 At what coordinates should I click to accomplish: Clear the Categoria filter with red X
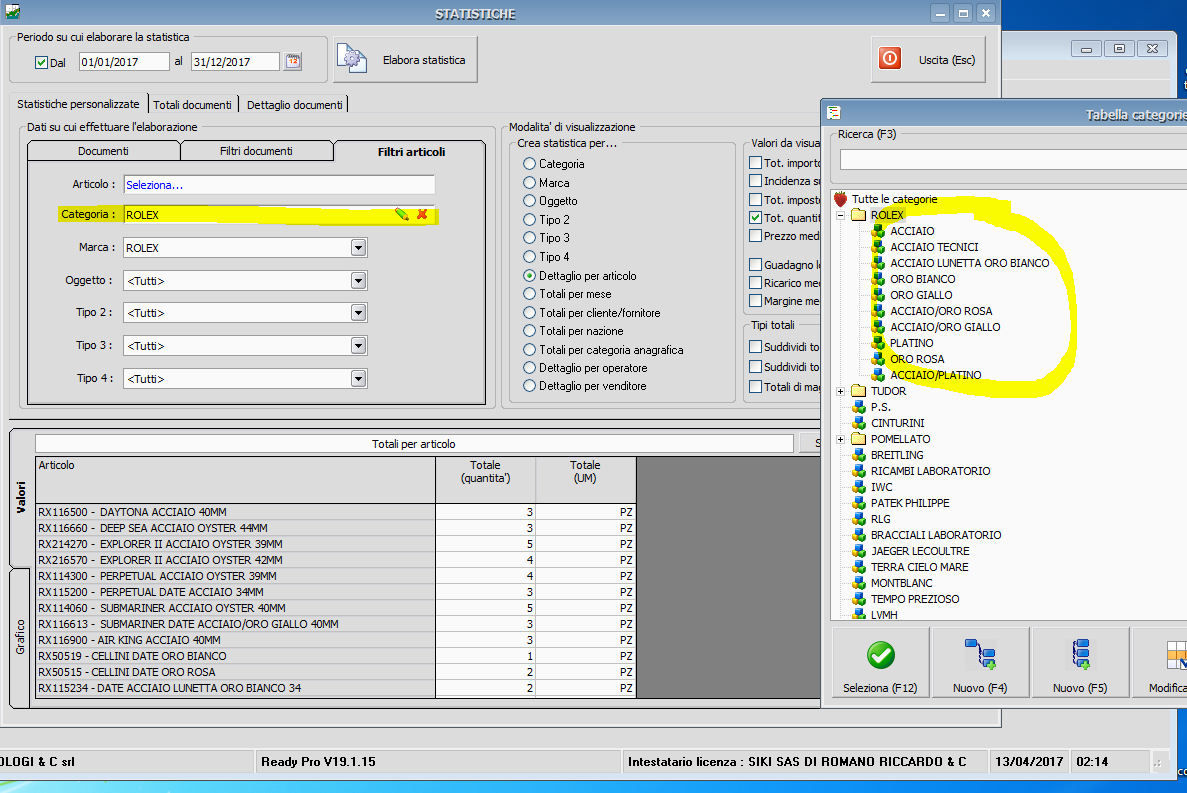422,215
